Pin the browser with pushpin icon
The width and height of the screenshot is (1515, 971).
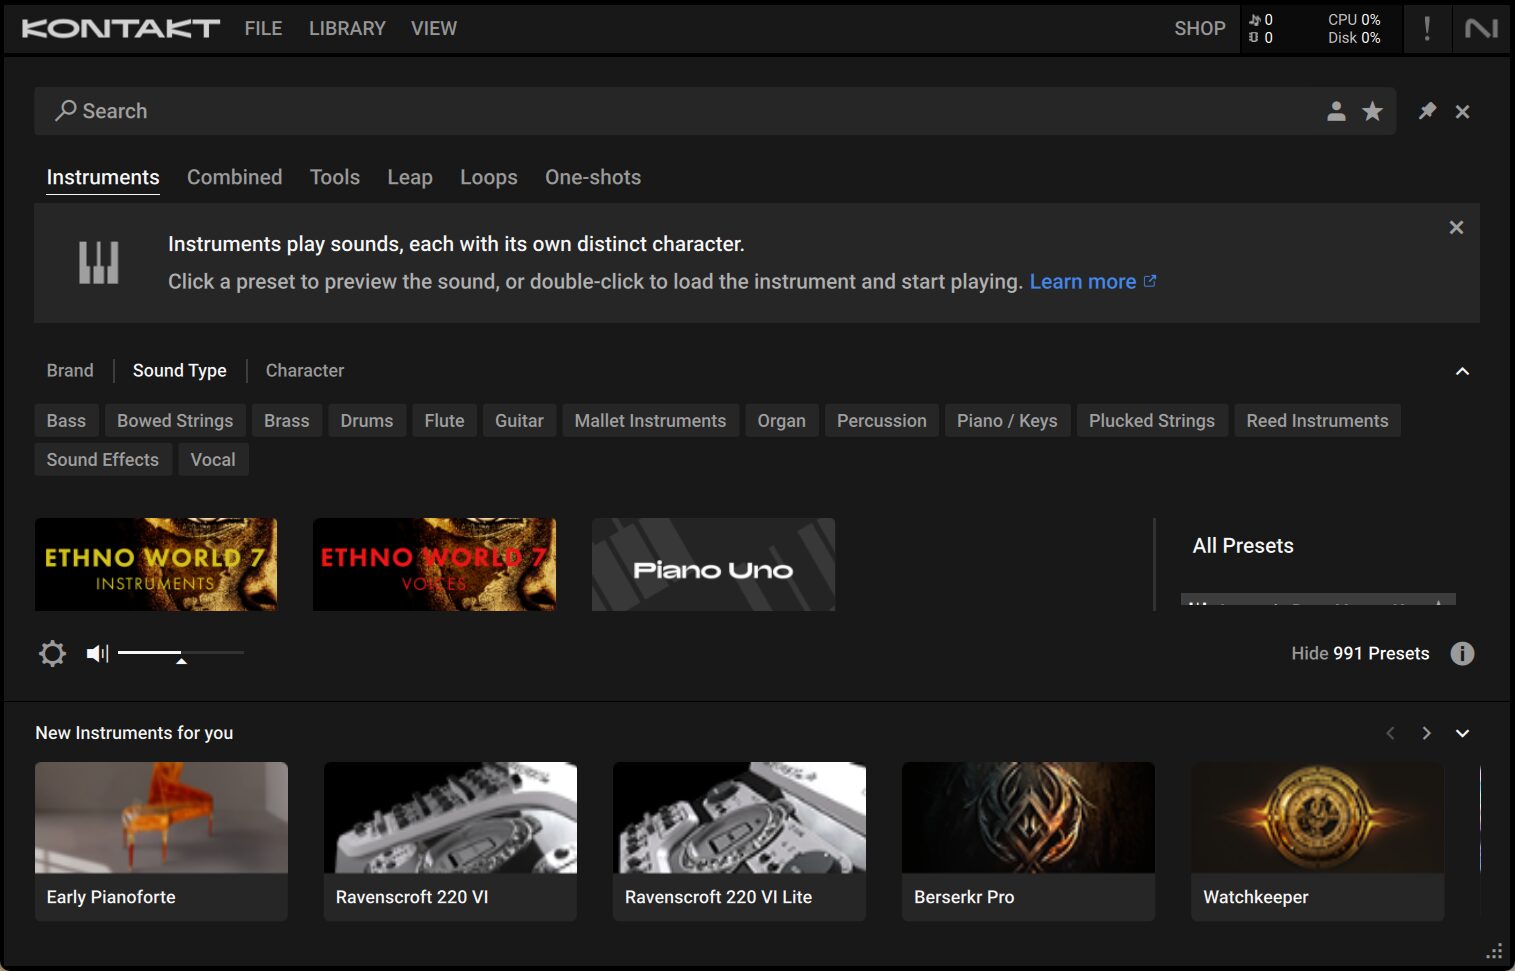coord(1427,111)
